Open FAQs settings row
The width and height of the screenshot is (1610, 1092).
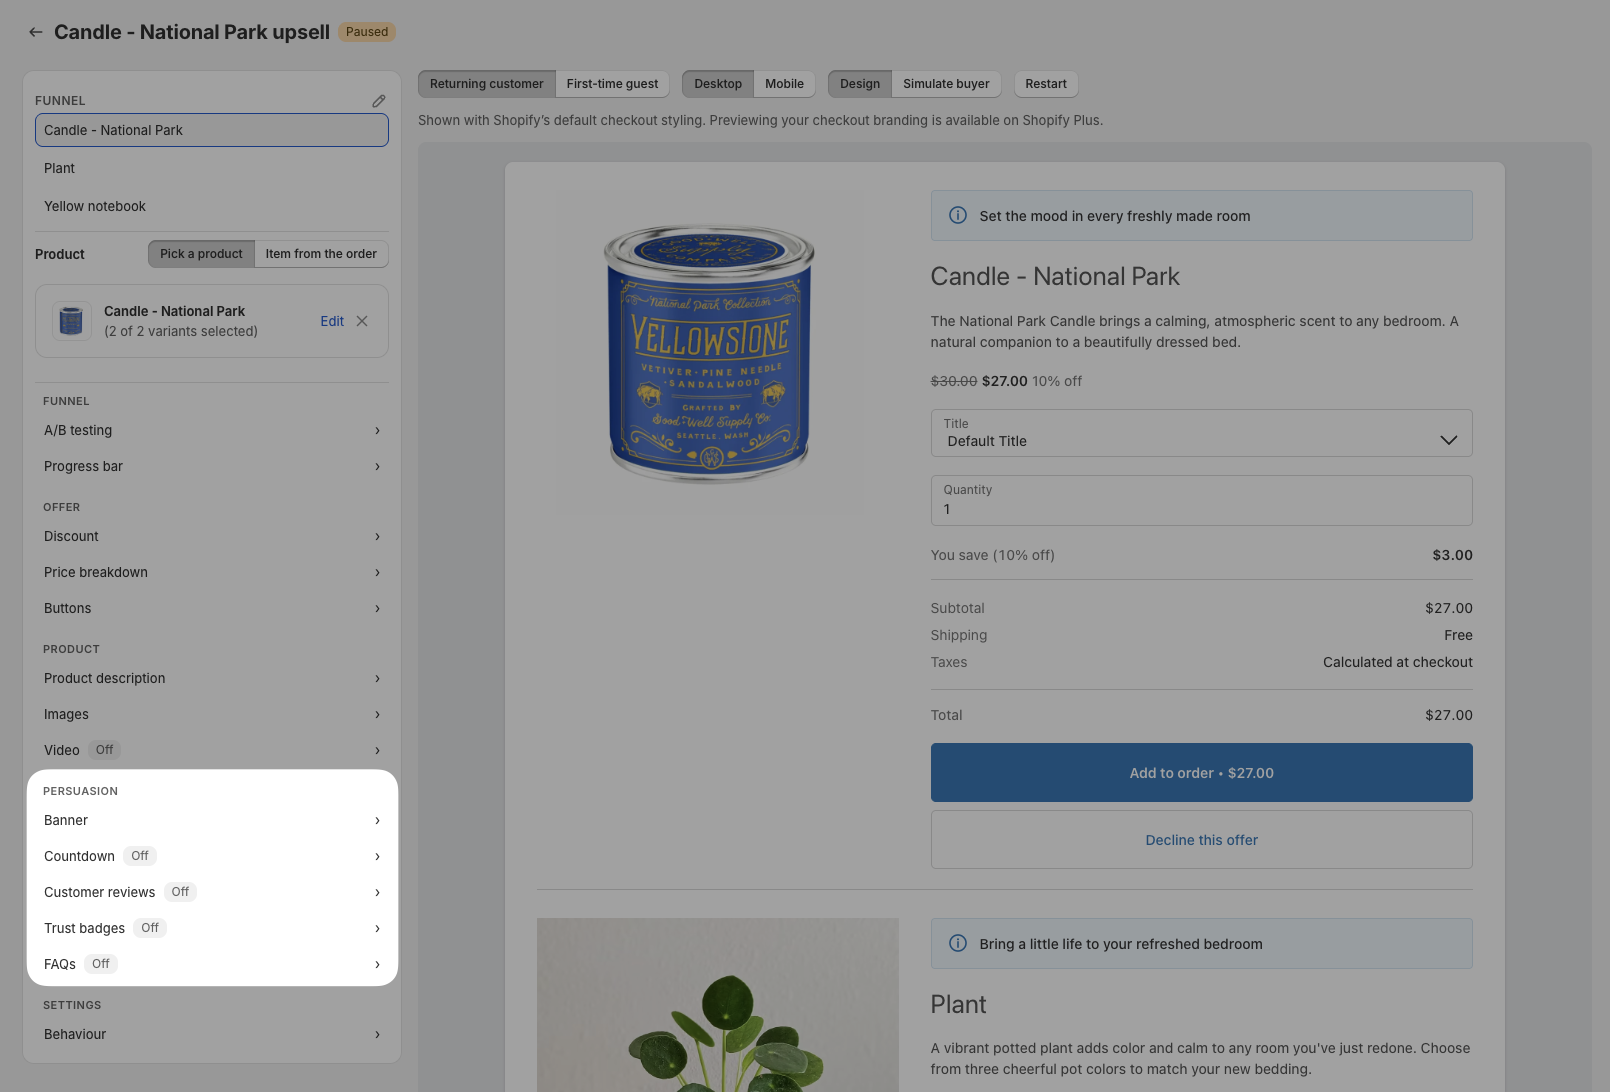(x=212, y=964)
